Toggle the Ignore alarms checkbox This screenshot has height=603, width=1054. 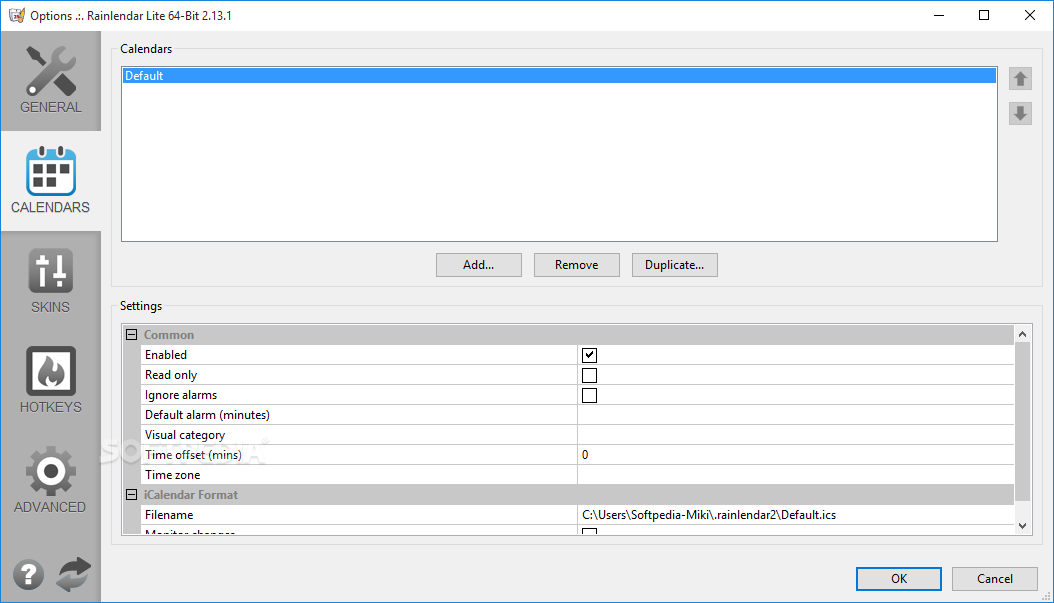tap(590, 395)
